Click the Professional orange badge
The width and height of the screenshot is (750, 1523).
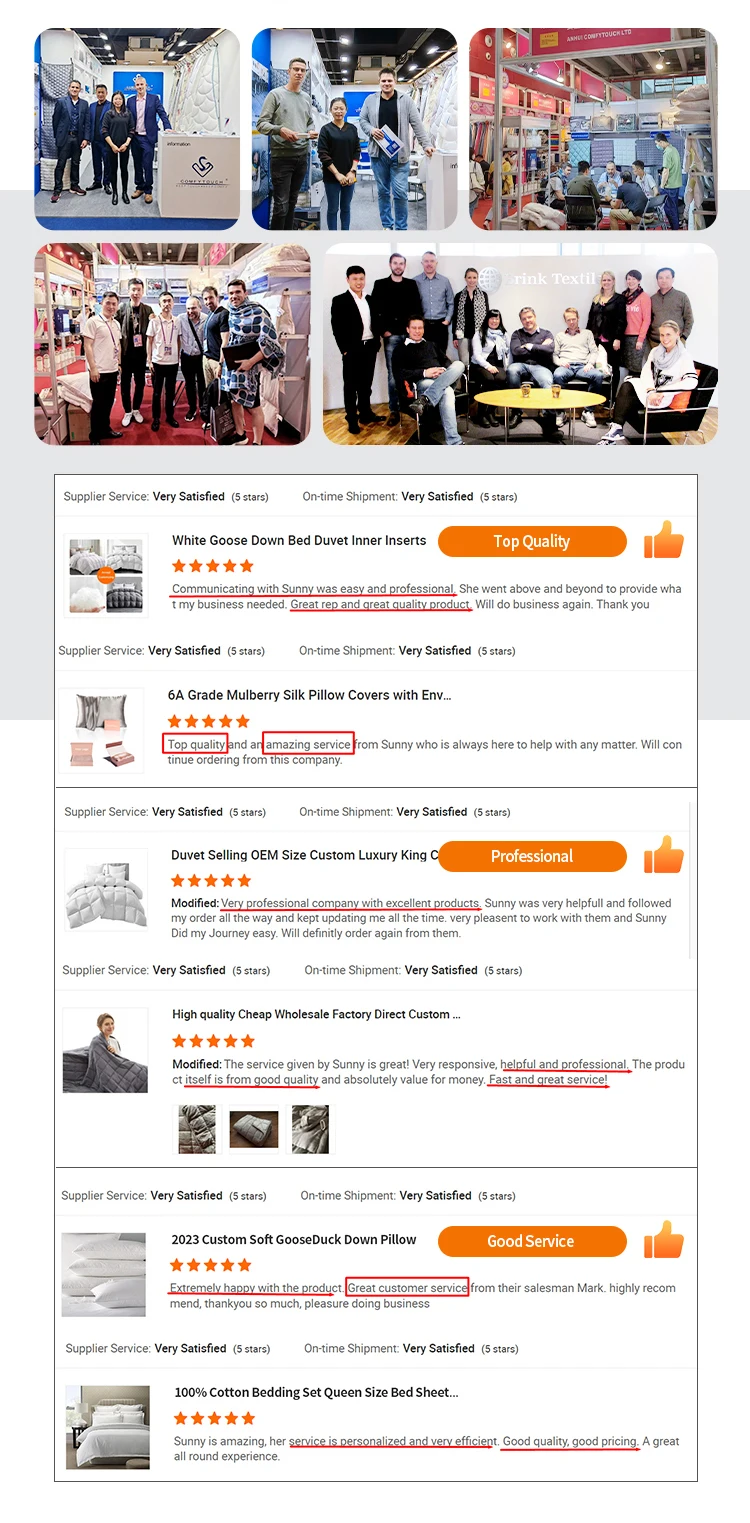pyautogui.click(x=532, y=856)
